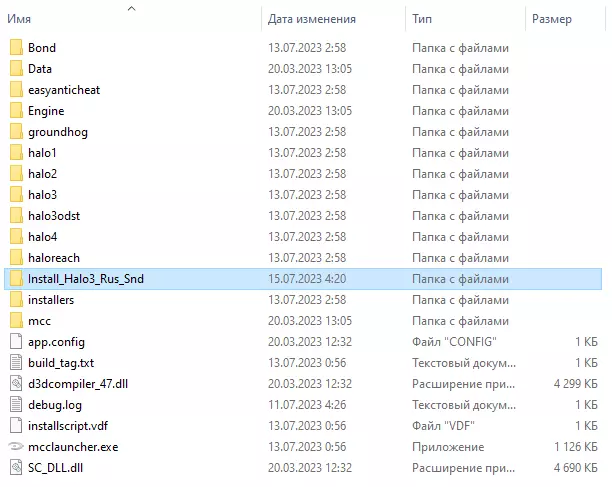Screen dimensions: 612x487
Task: Click the Приложение type cell
Action: pos(448,447)
